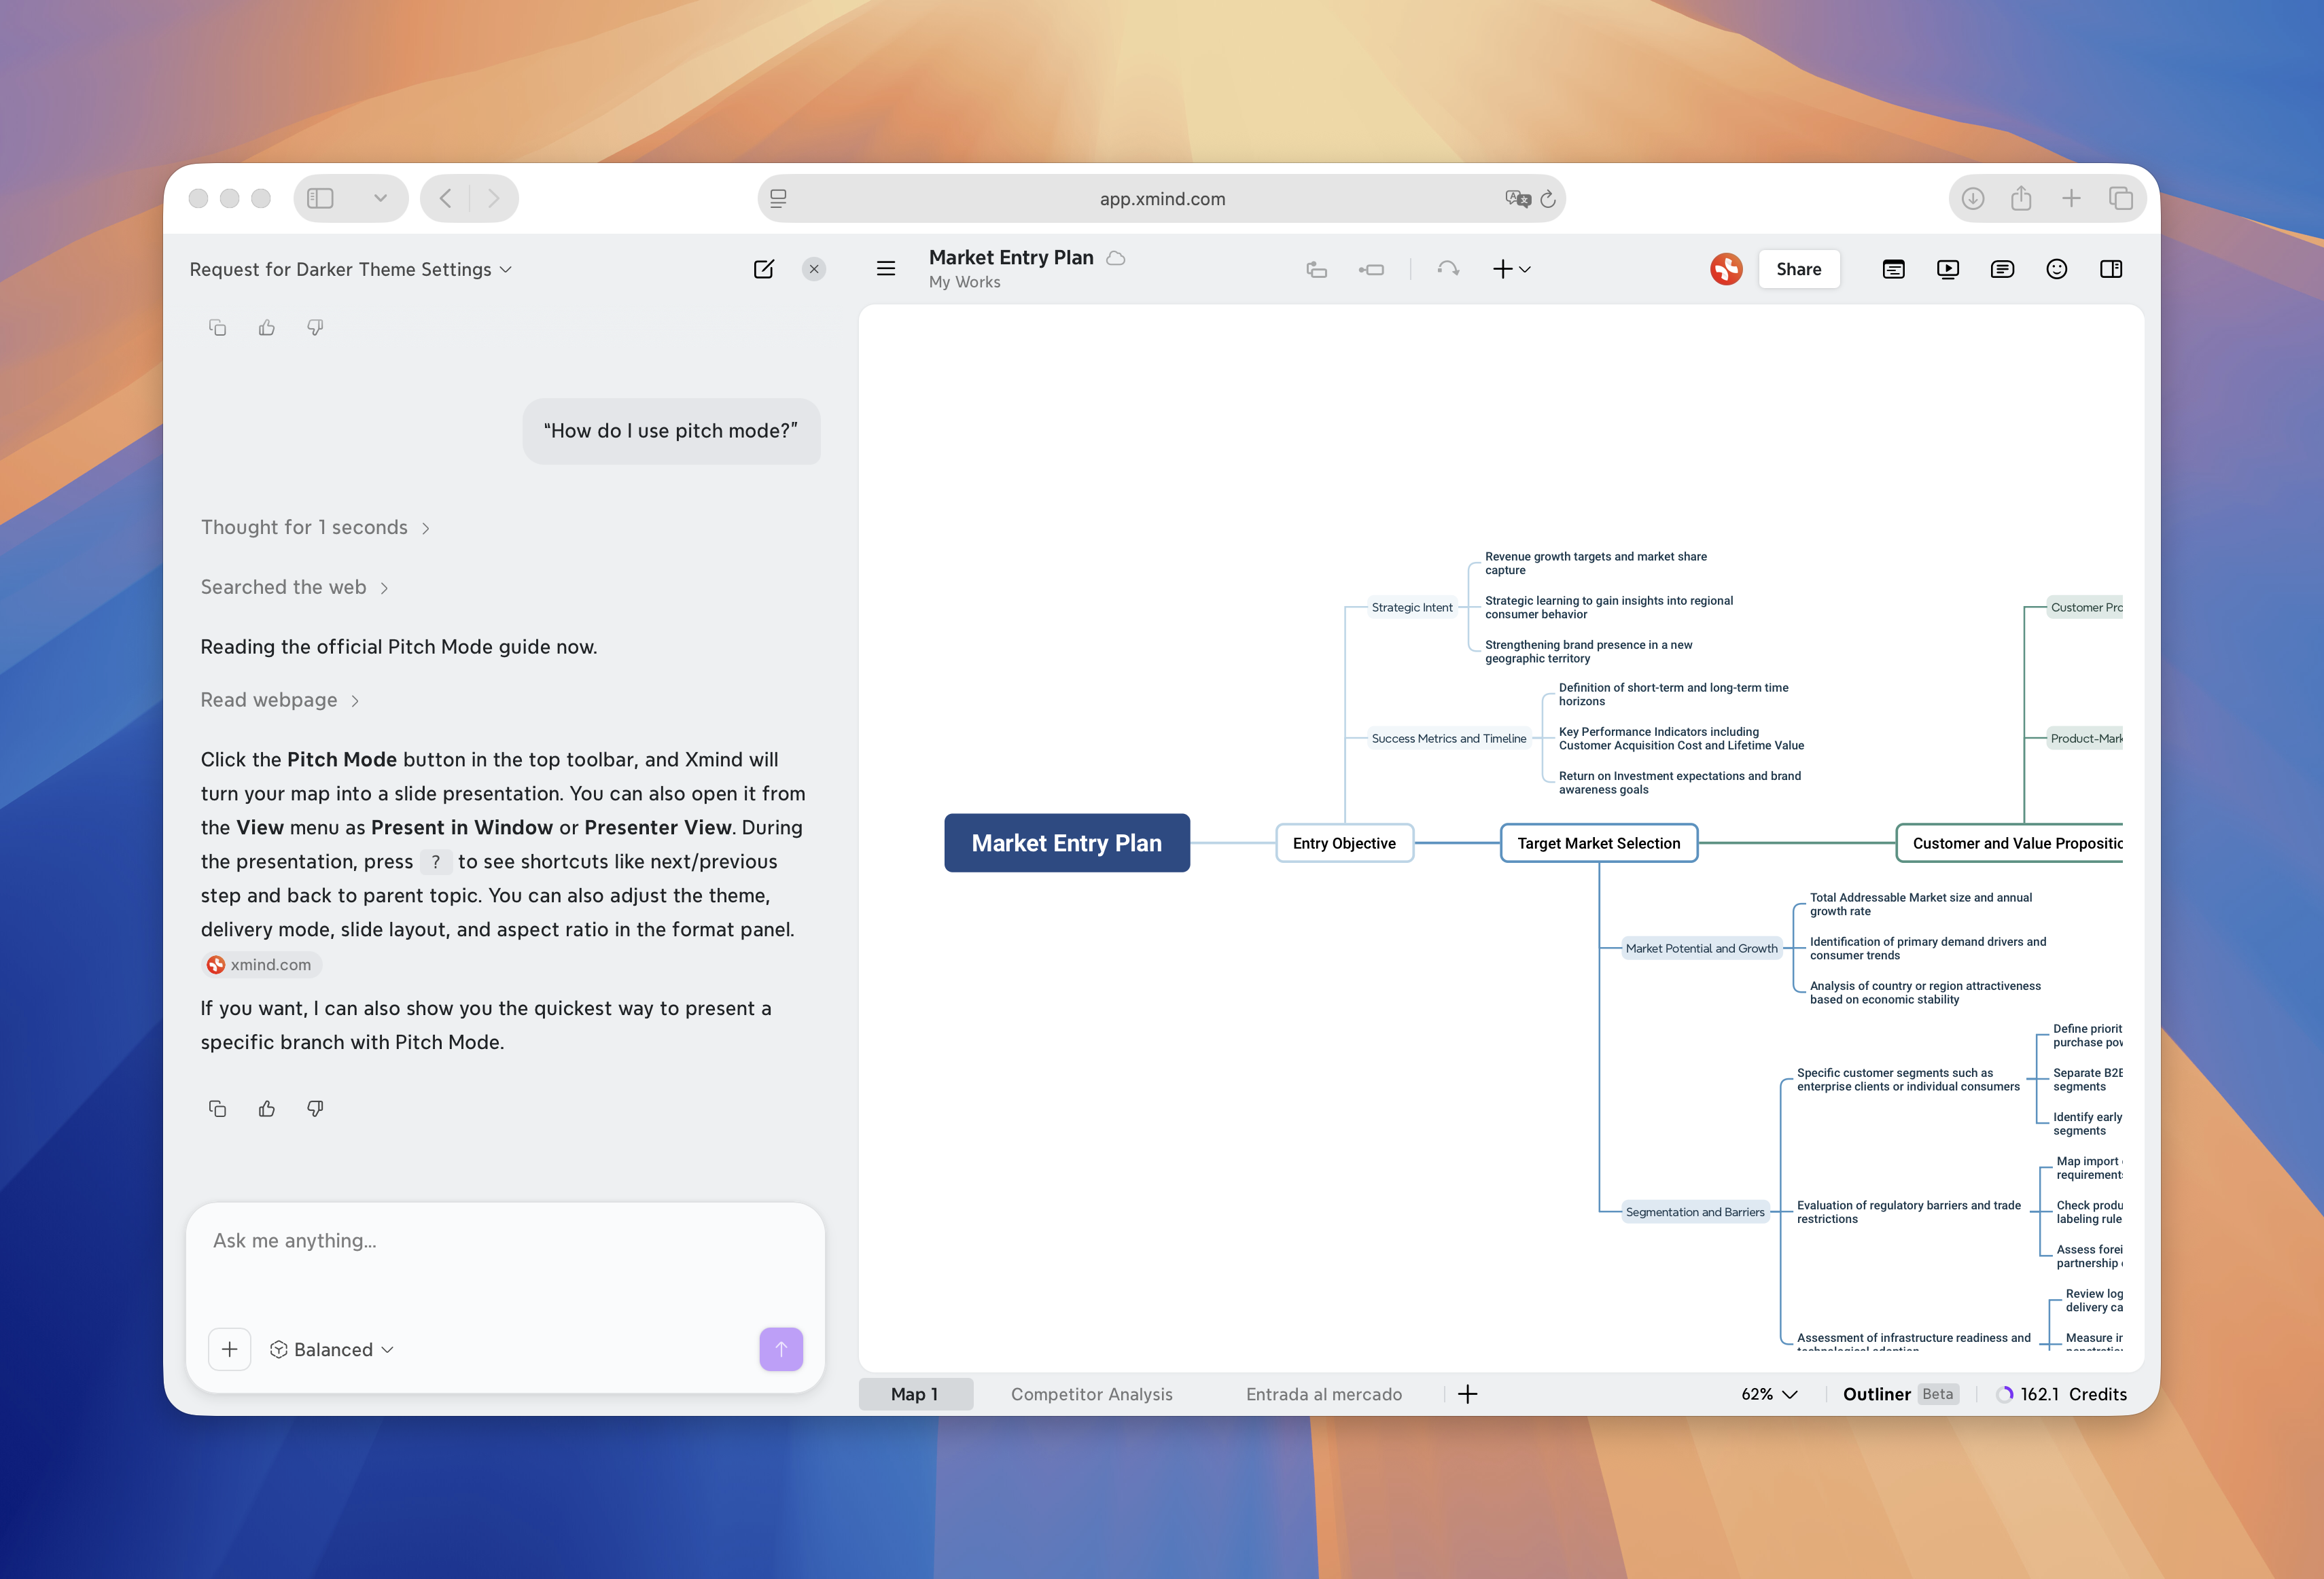Select the Customer and Value Proposition topic
Screen dimensions: 2324x1579
coord(2010,843)
